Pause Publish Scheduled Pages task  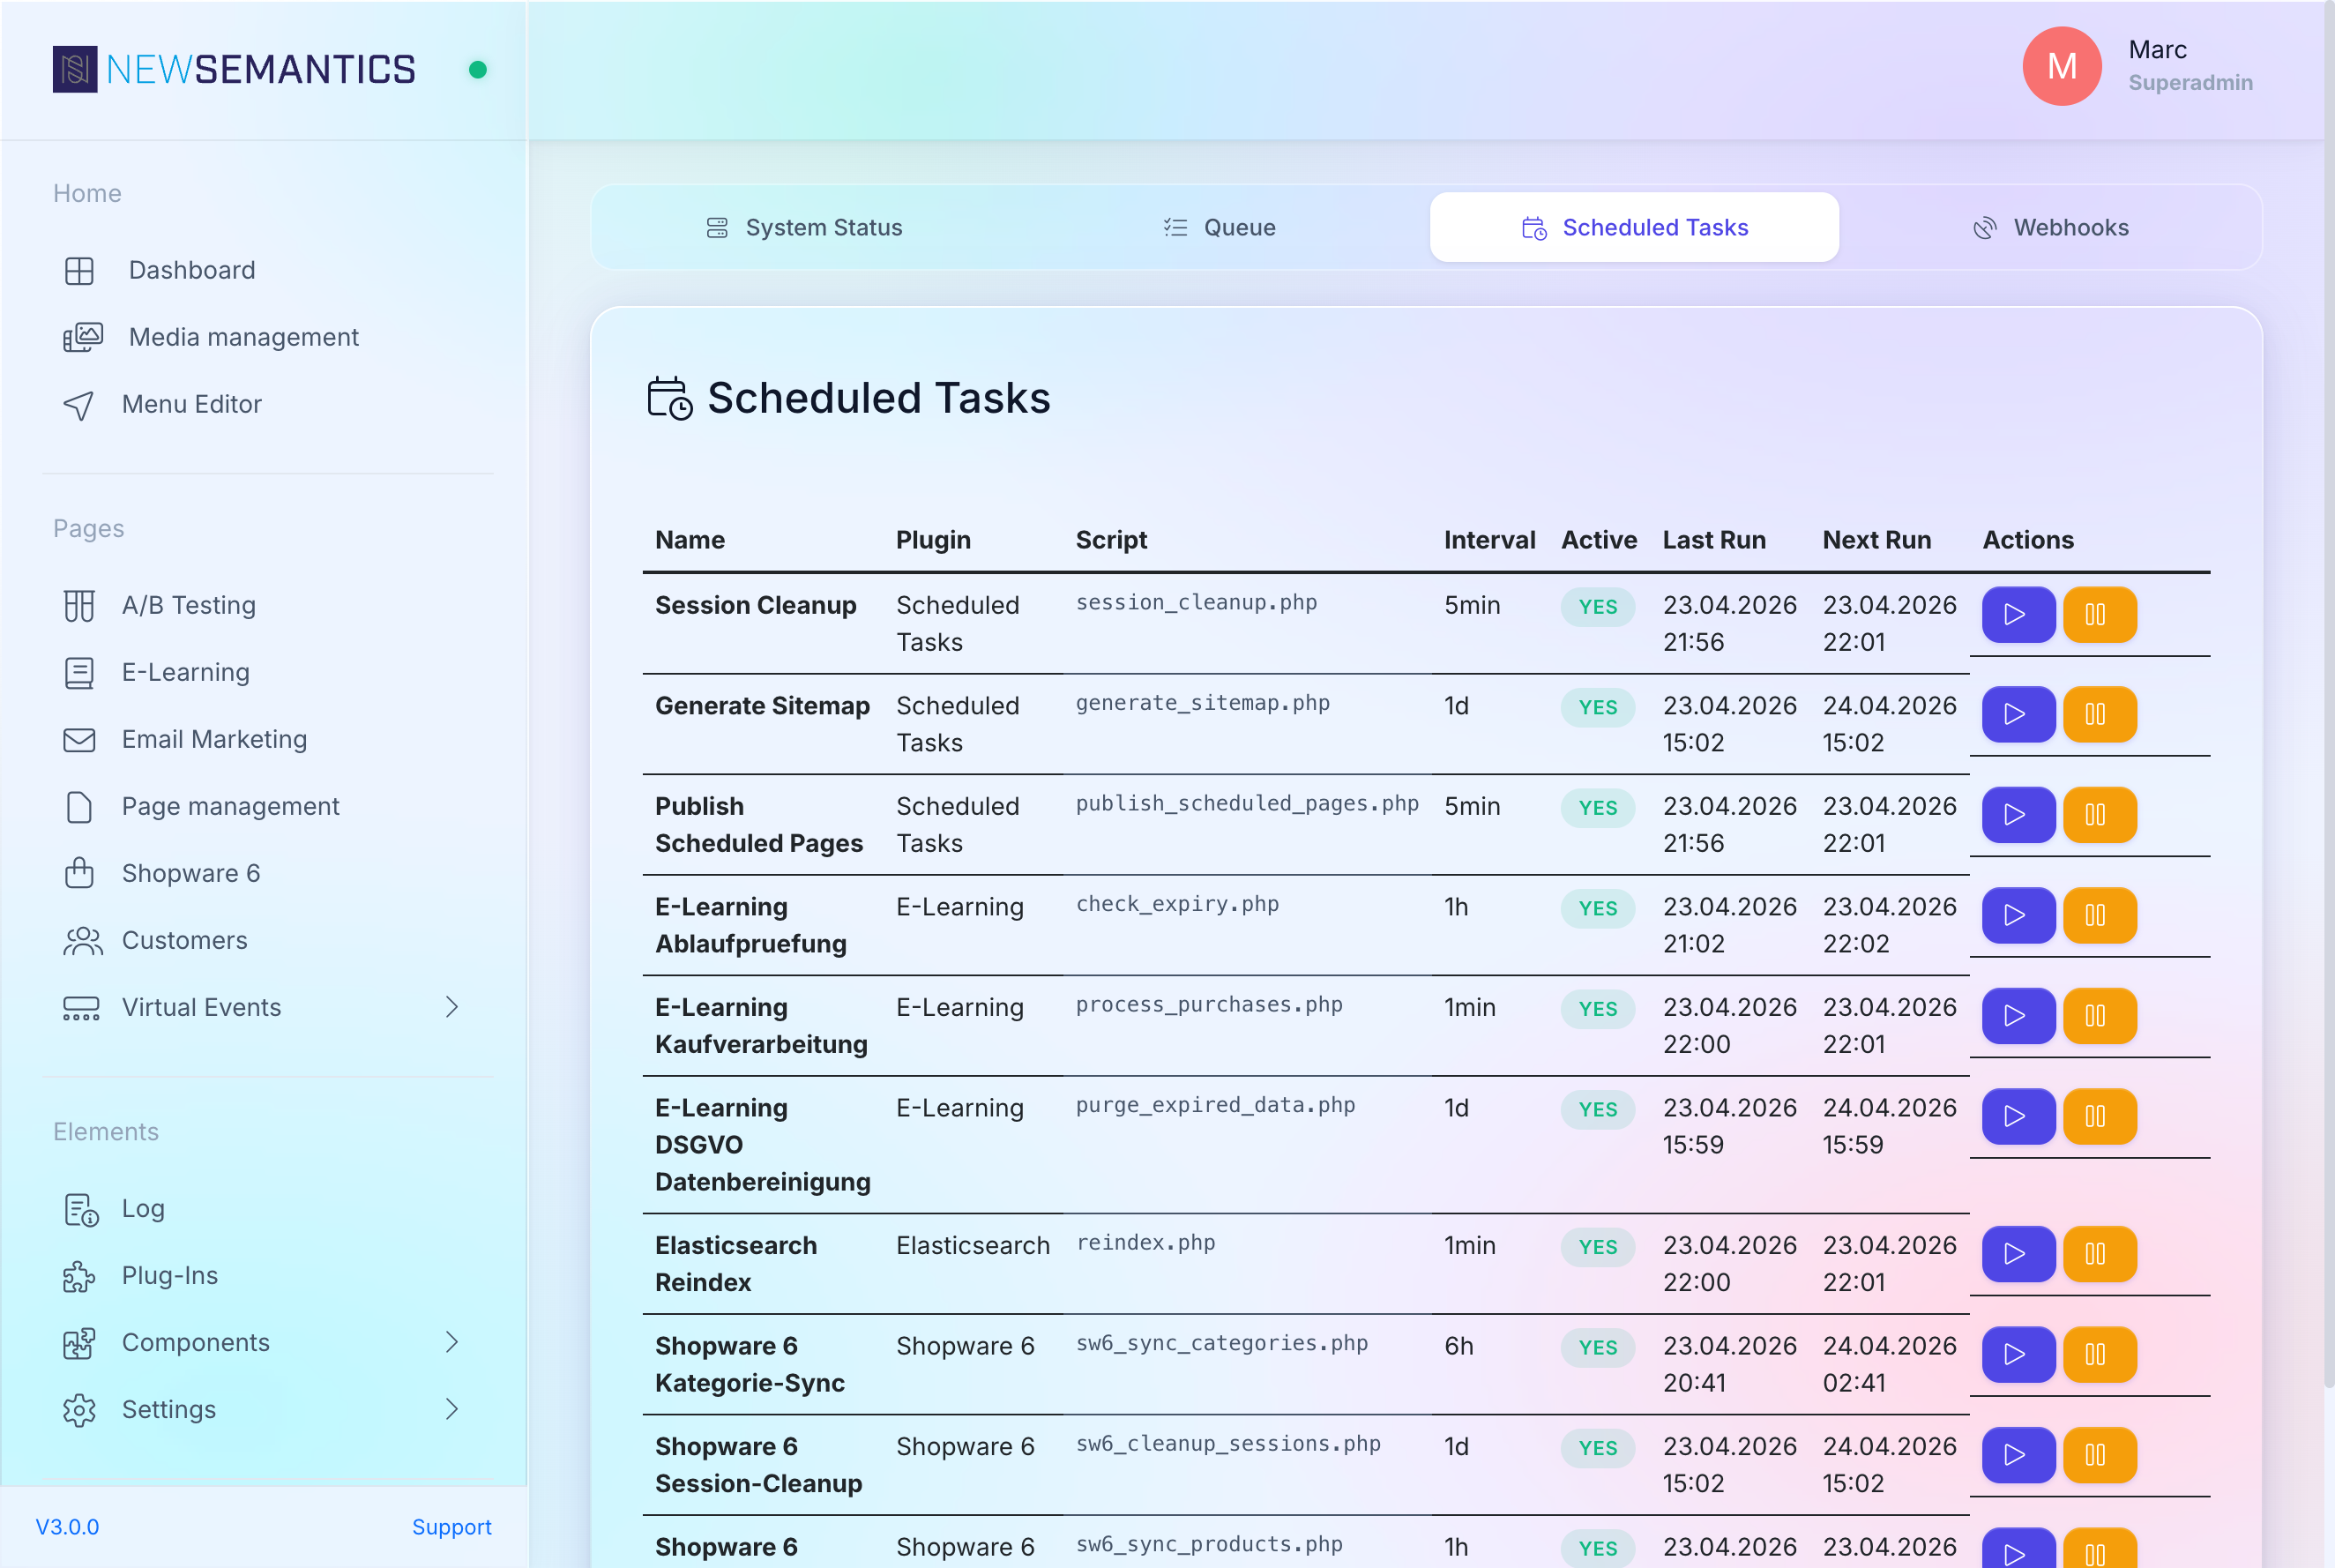[2099, 816]
